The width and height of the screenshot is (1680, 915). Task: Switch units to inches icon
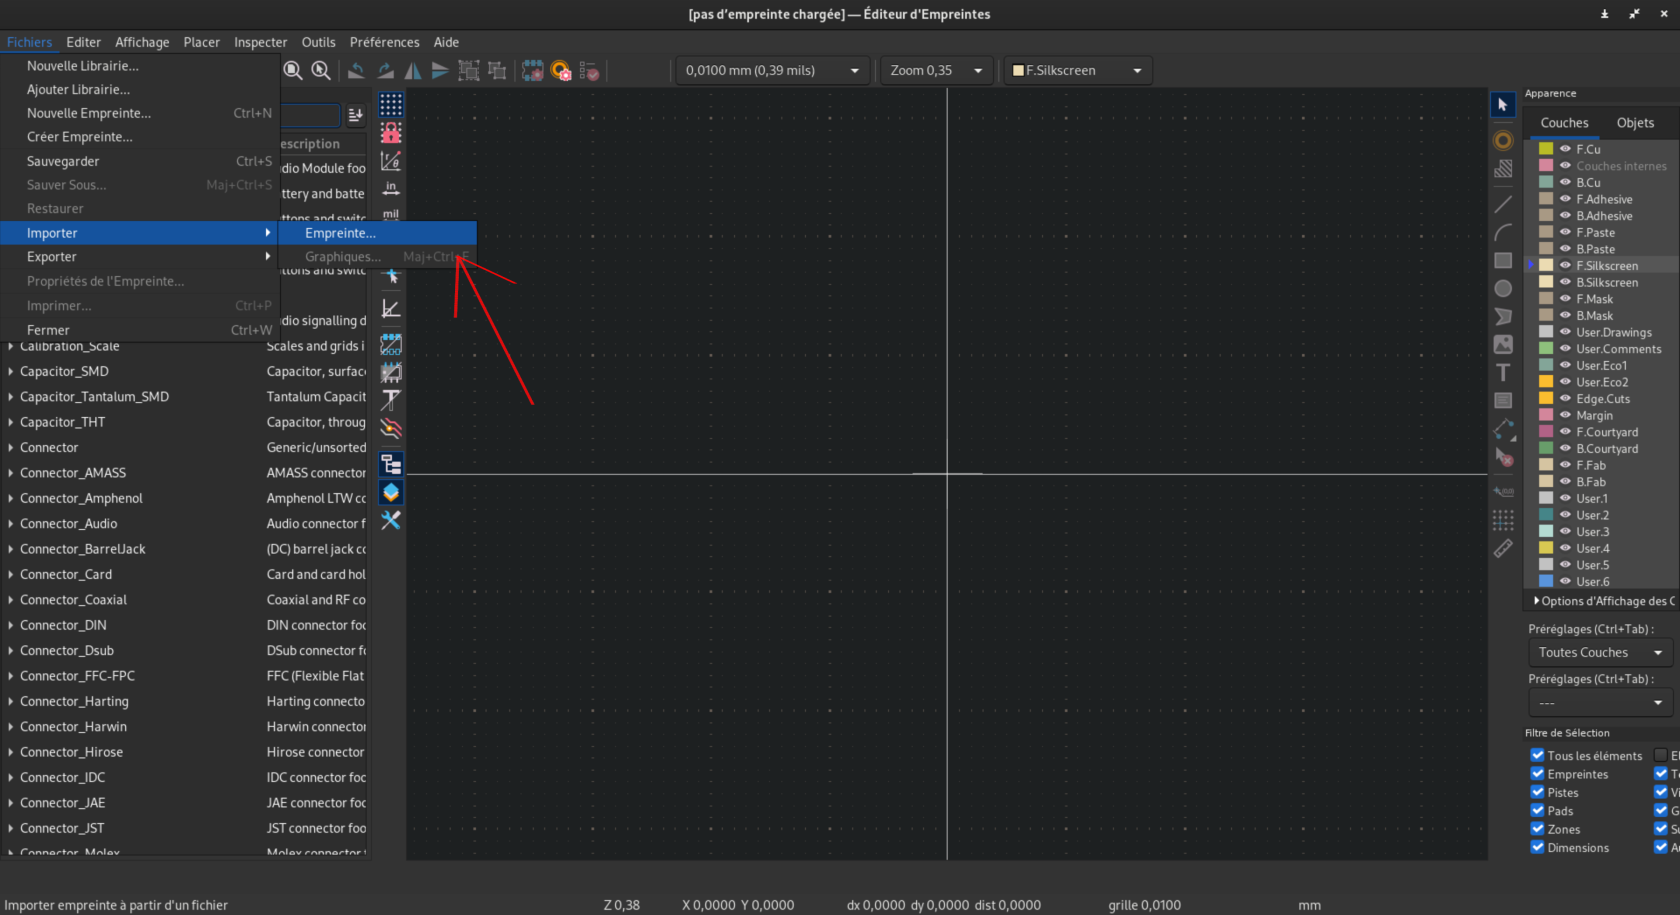click(x=391, y=188)
